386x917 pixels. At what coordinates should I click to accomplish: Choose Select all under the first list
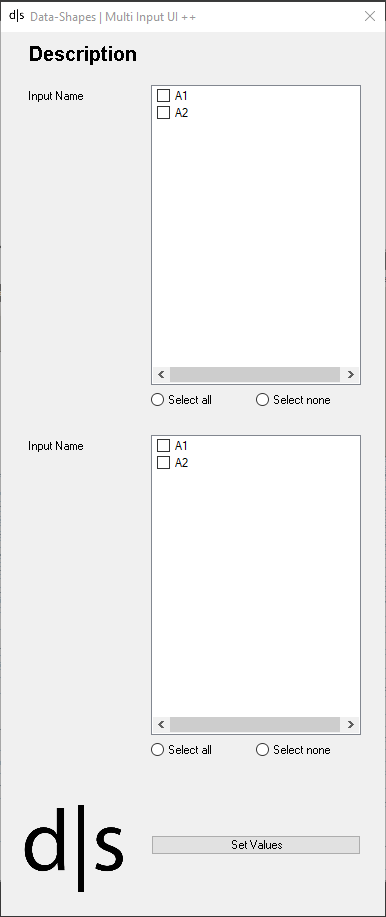click(157, 399)
